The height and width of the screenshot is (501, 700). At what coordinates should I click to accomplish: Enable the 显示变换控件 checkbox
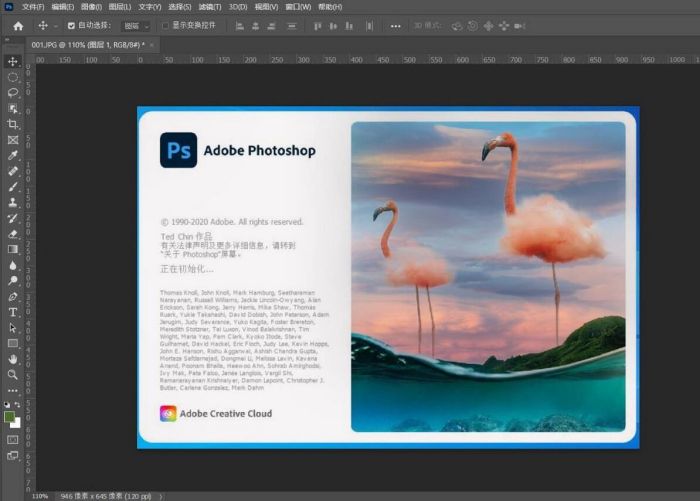165,25
